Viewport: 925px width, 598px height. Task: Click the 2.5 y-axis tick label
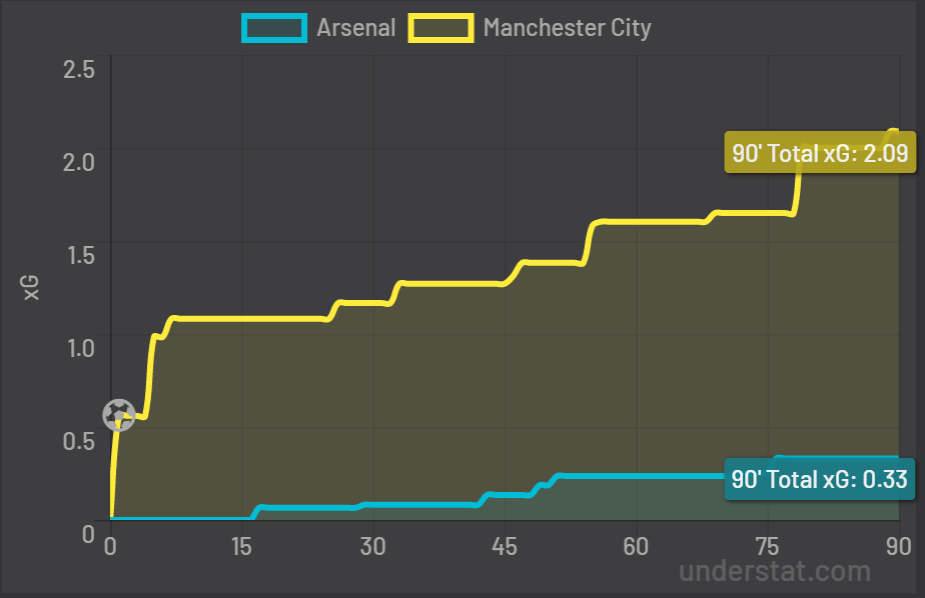pos(79,70)
